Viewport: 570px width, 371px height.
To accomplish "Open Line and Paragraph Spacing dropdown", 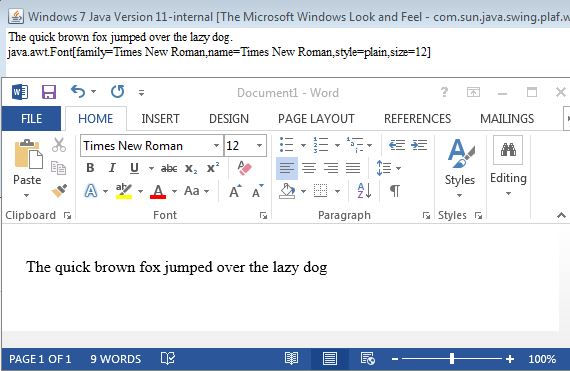I will tap(398, 168).
